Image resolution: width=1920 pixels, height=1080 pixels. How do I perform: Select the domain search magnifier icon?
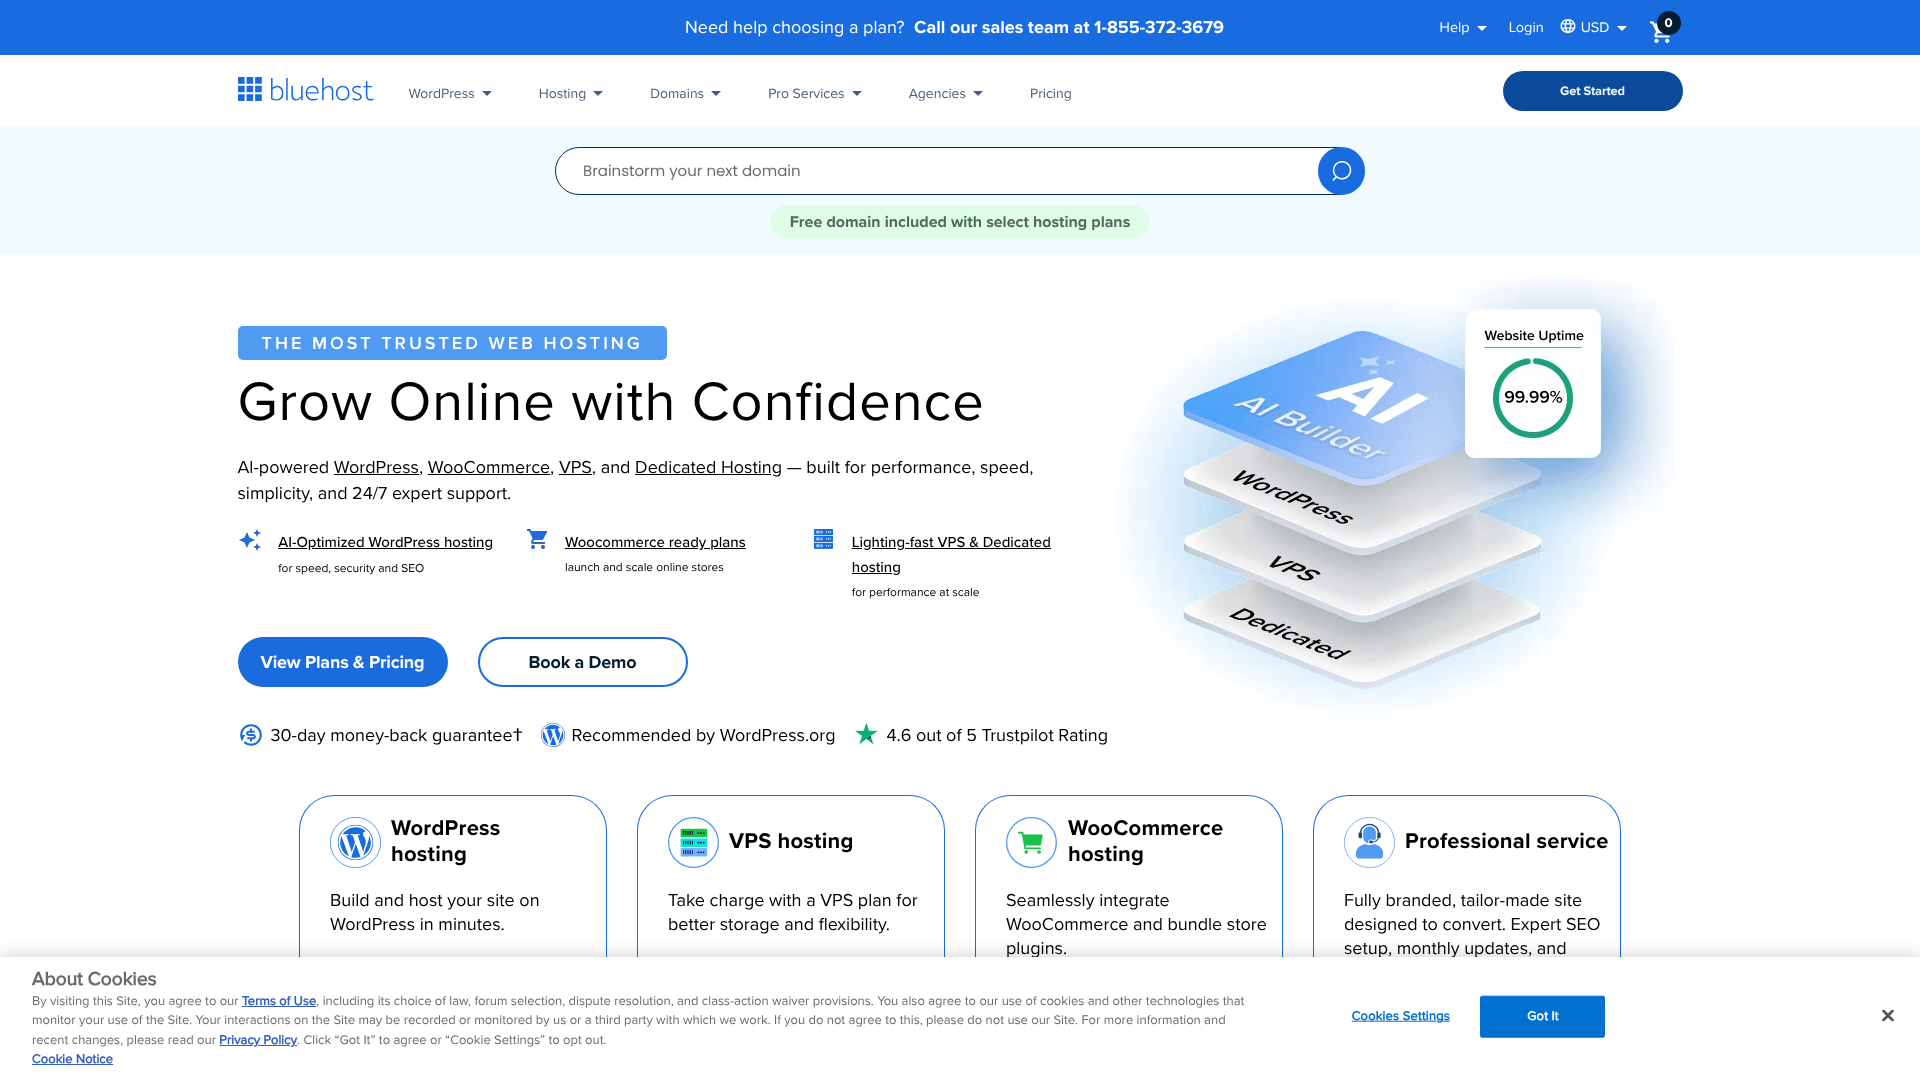[x=1340, y=170]
